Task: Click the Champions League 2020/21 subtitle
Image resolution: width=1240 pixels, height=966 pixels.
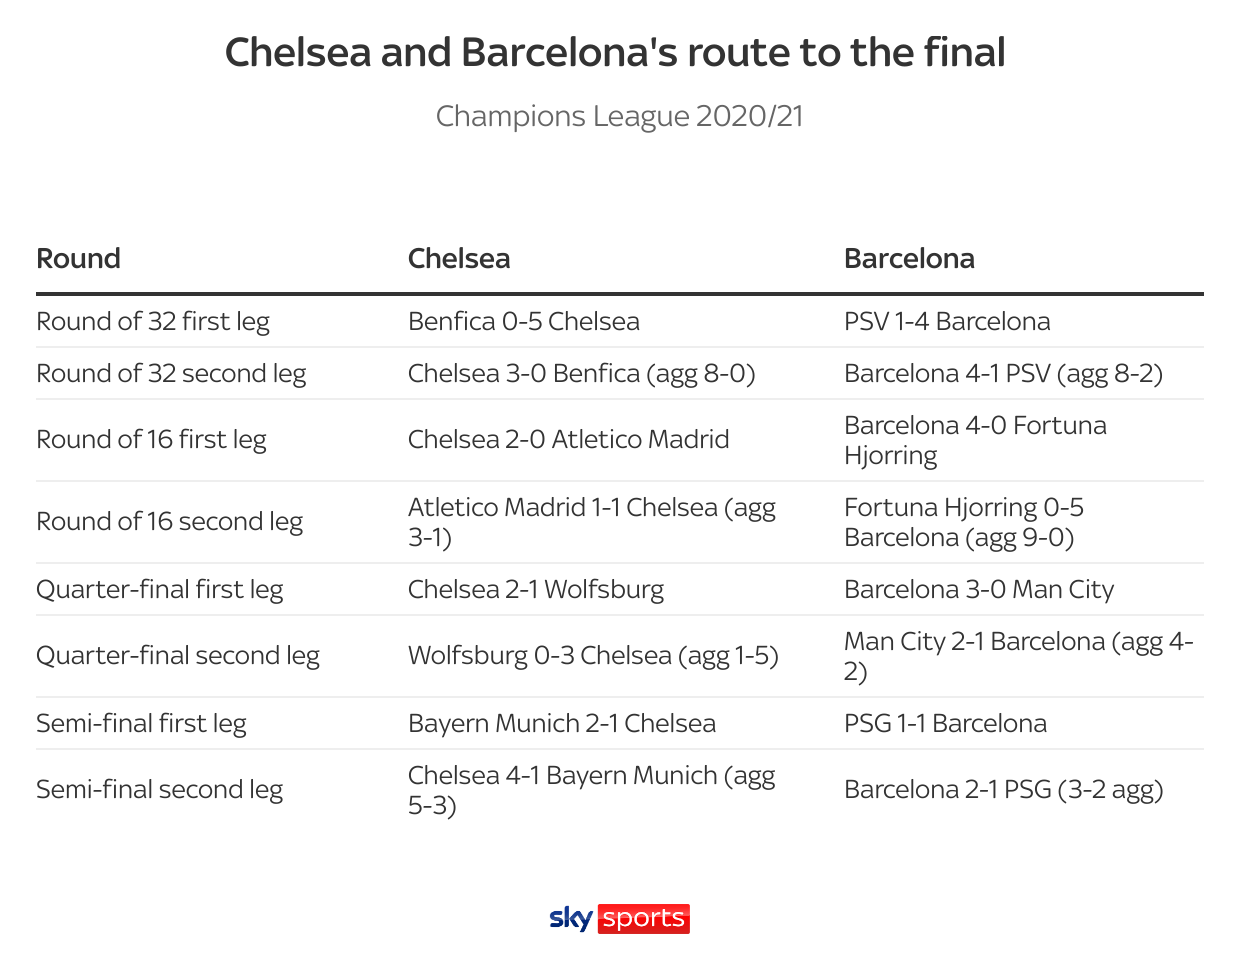Action: point(619,116)
